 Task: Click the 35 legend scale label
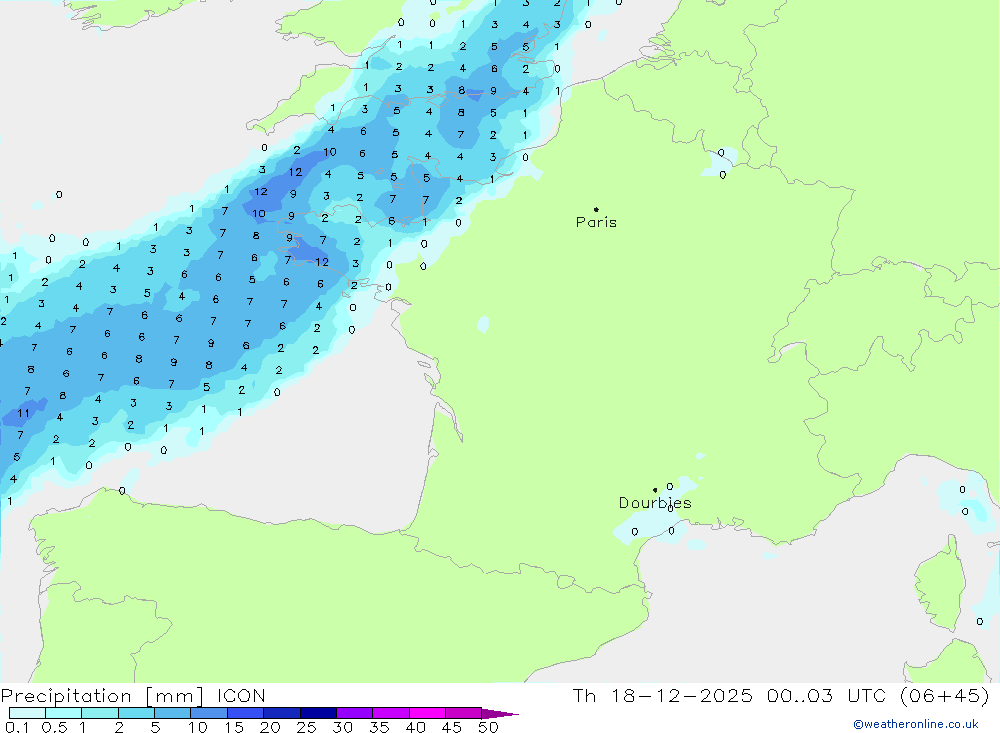point(379,727)
